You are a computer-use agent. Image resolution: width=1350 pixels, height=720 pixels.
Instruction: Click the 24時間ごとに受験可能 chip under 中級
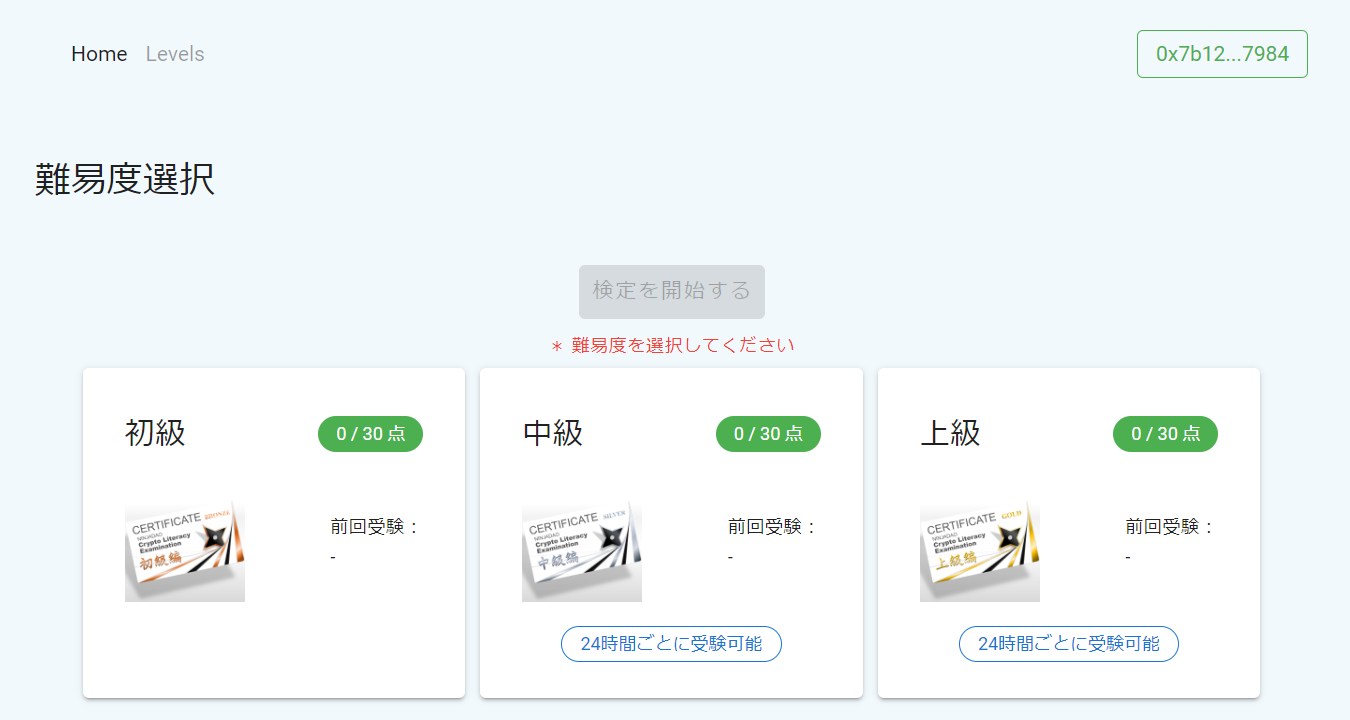pyautogui.click(x=671, y=644)
